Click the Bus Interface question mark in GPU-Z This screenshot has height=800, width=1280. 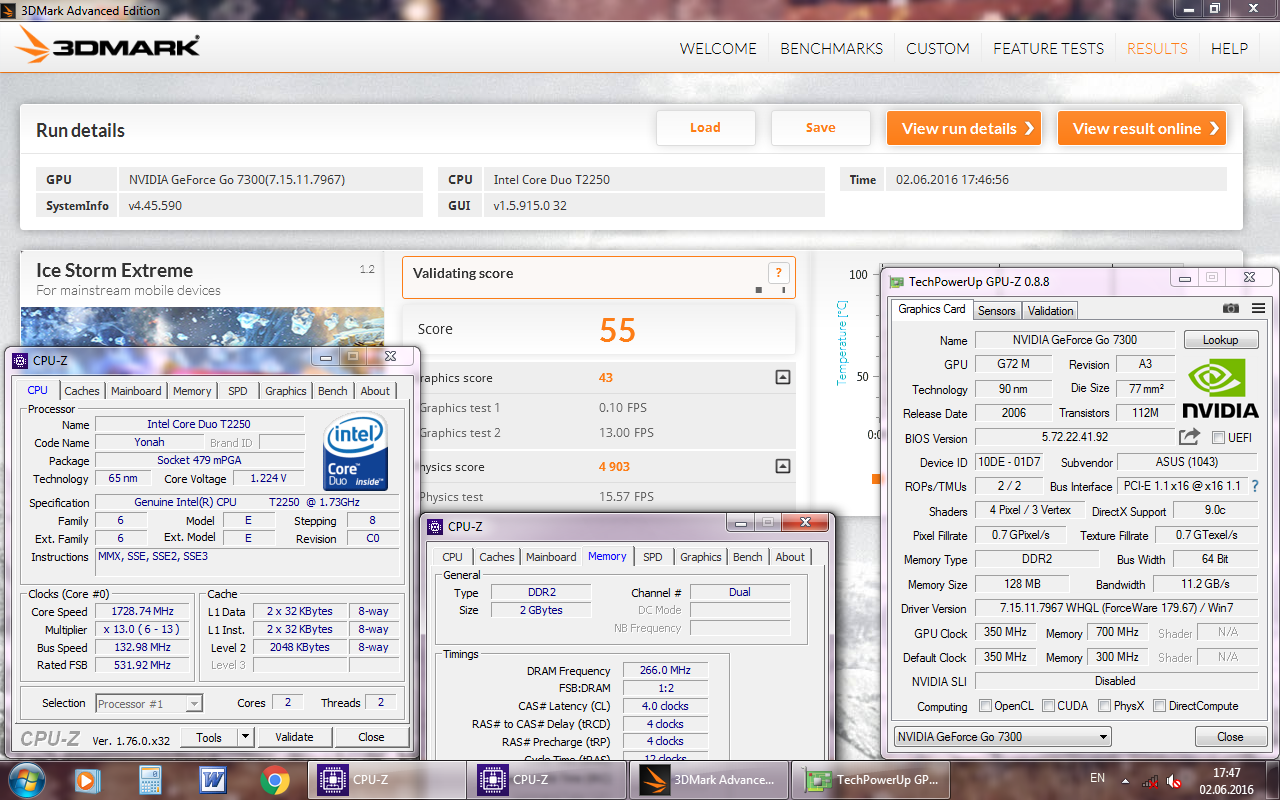pos(1255,486)
